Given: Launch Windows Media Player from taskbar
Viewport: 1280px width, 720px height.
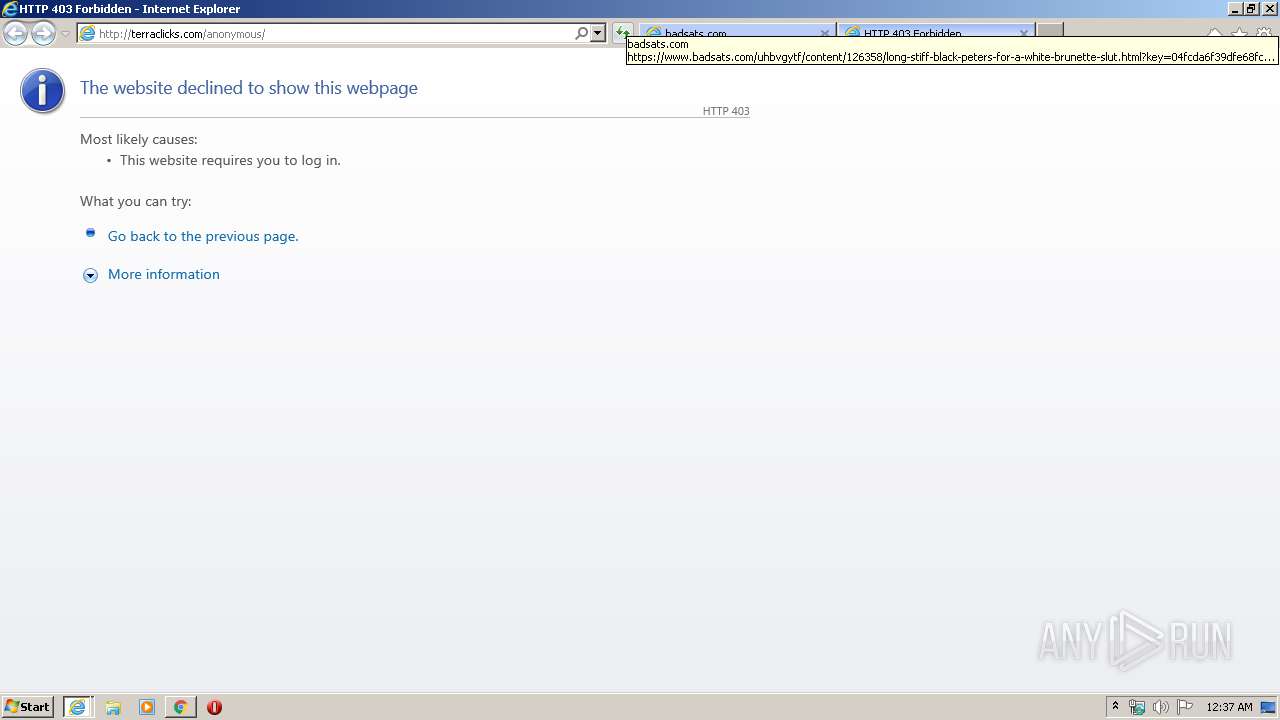Looking at the screenshot, I should (x=147, y=707).
